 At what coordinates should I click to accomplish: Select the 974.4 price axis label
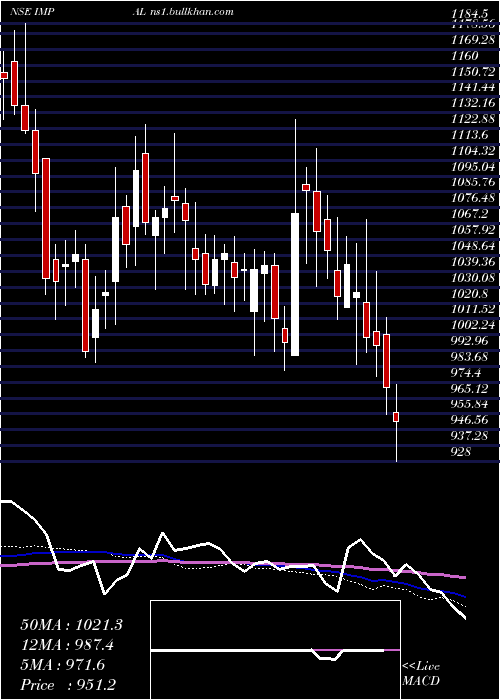(467, 373)
